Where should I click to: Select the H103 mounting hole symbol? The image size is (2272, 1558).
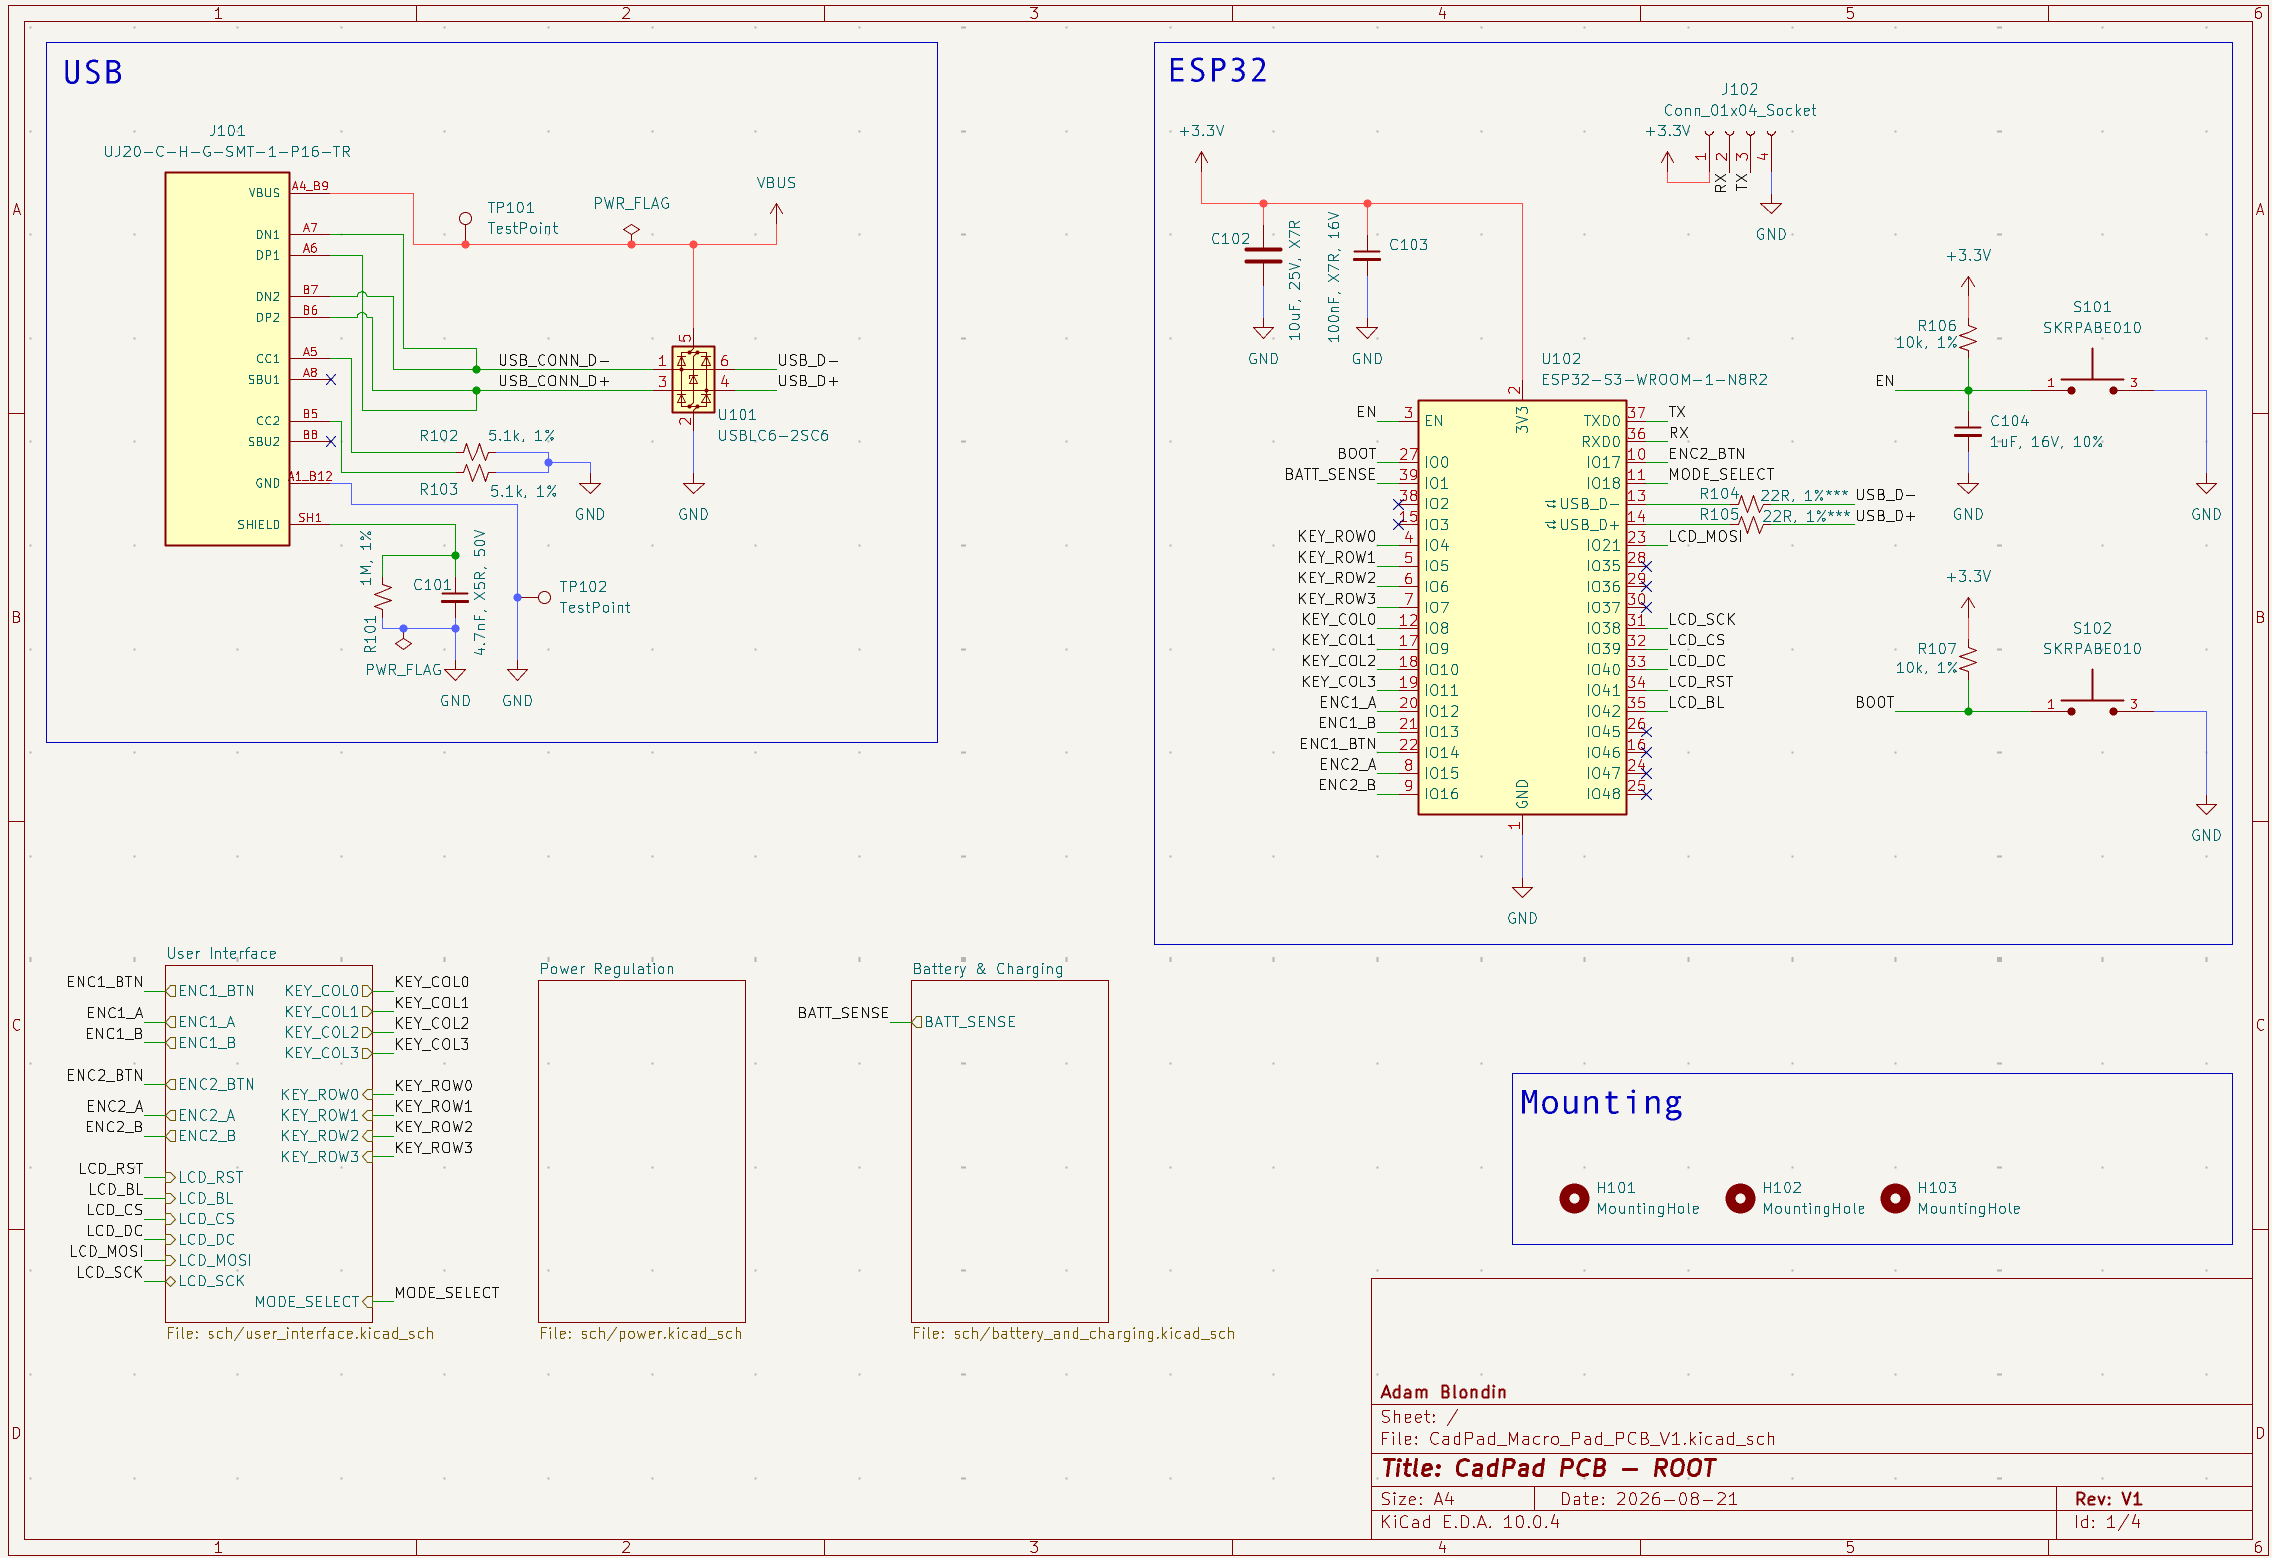[1895, 1197]
